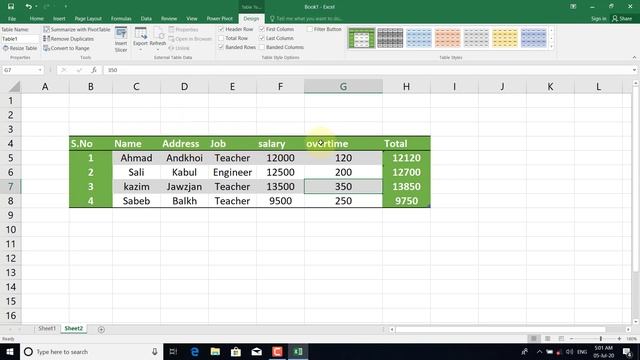Image resolution: width=640 pixels, height=360 pixels.
Task: Click the Export table icon
Action: point(140,38)
